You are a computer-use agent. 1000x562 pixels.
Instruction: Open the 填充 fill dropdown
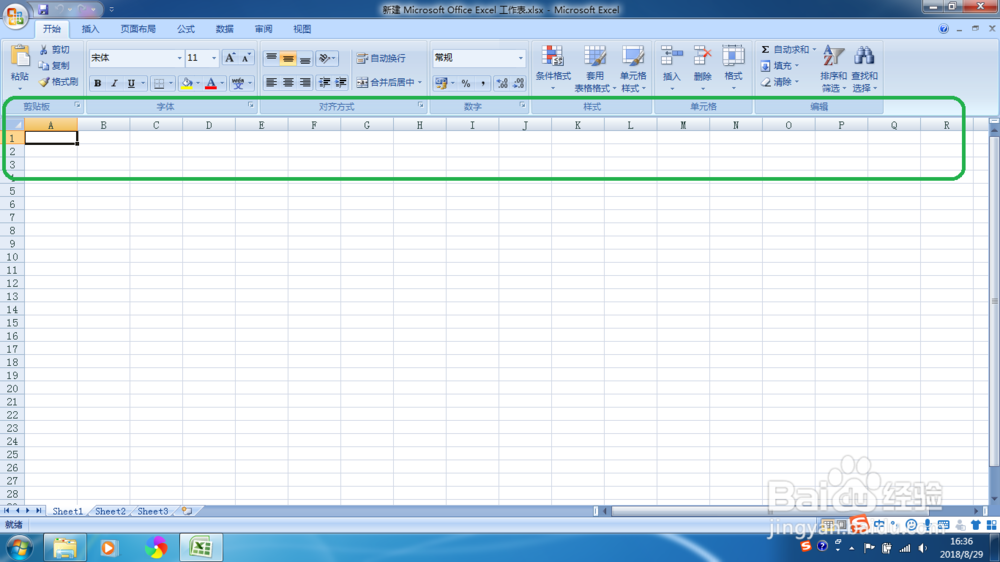tap(779, 65)
